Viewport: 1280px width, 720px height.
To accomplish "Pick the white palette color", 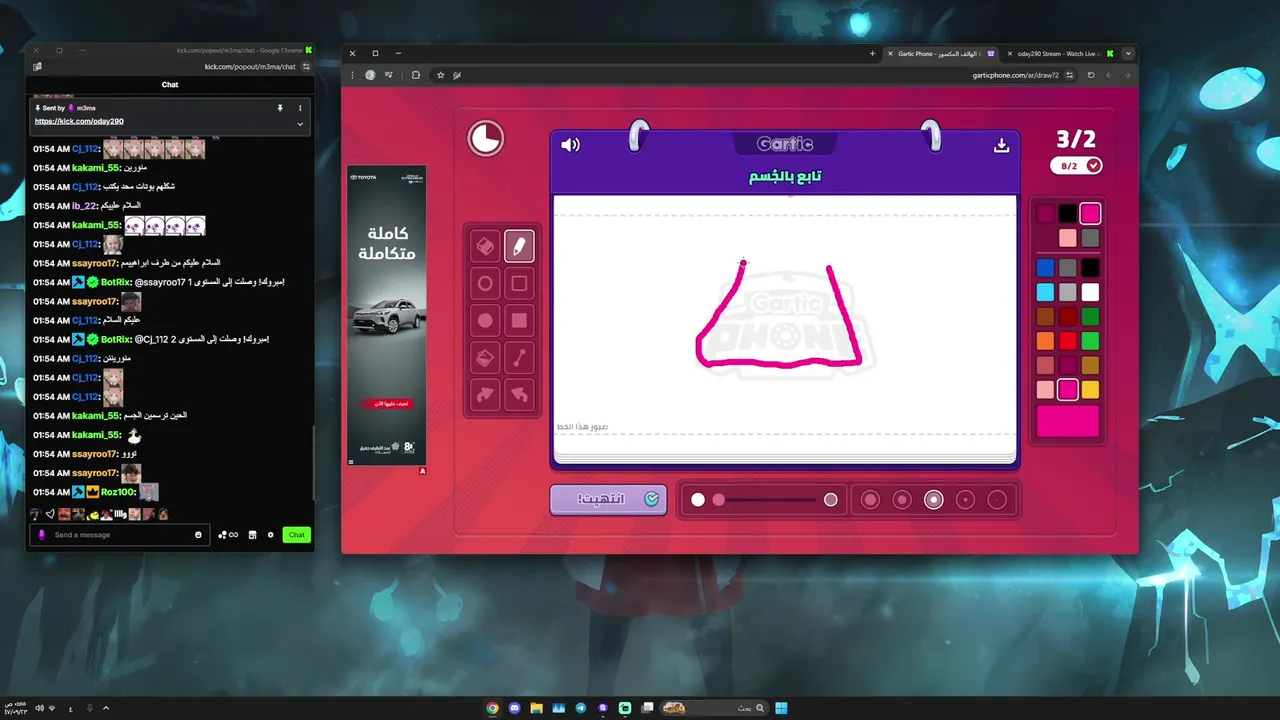I will click(x=1090, y=292).
